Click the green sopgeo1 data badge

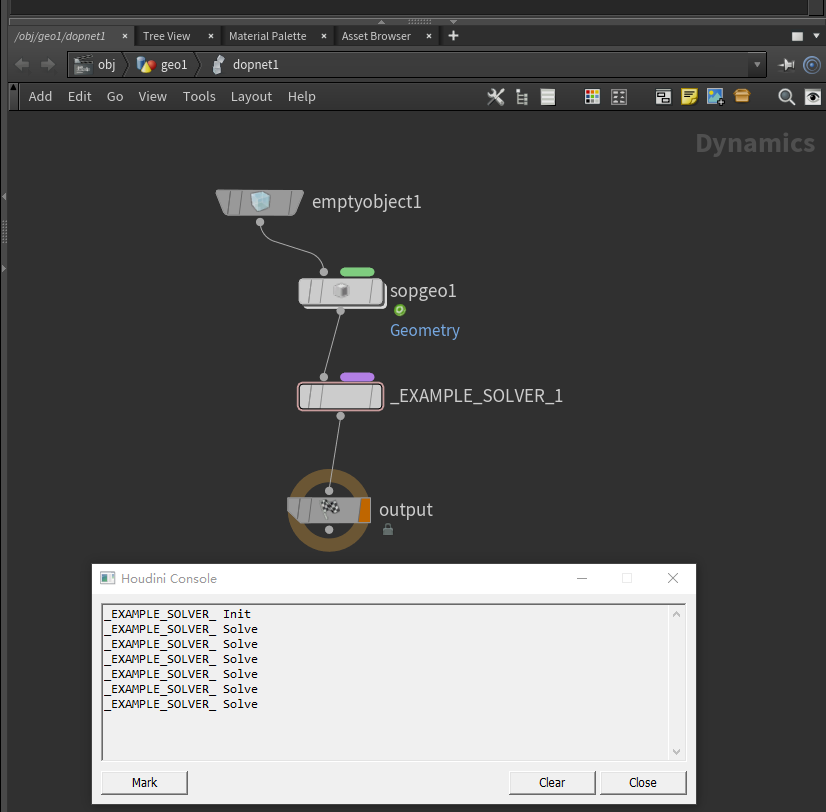[357, 272]
